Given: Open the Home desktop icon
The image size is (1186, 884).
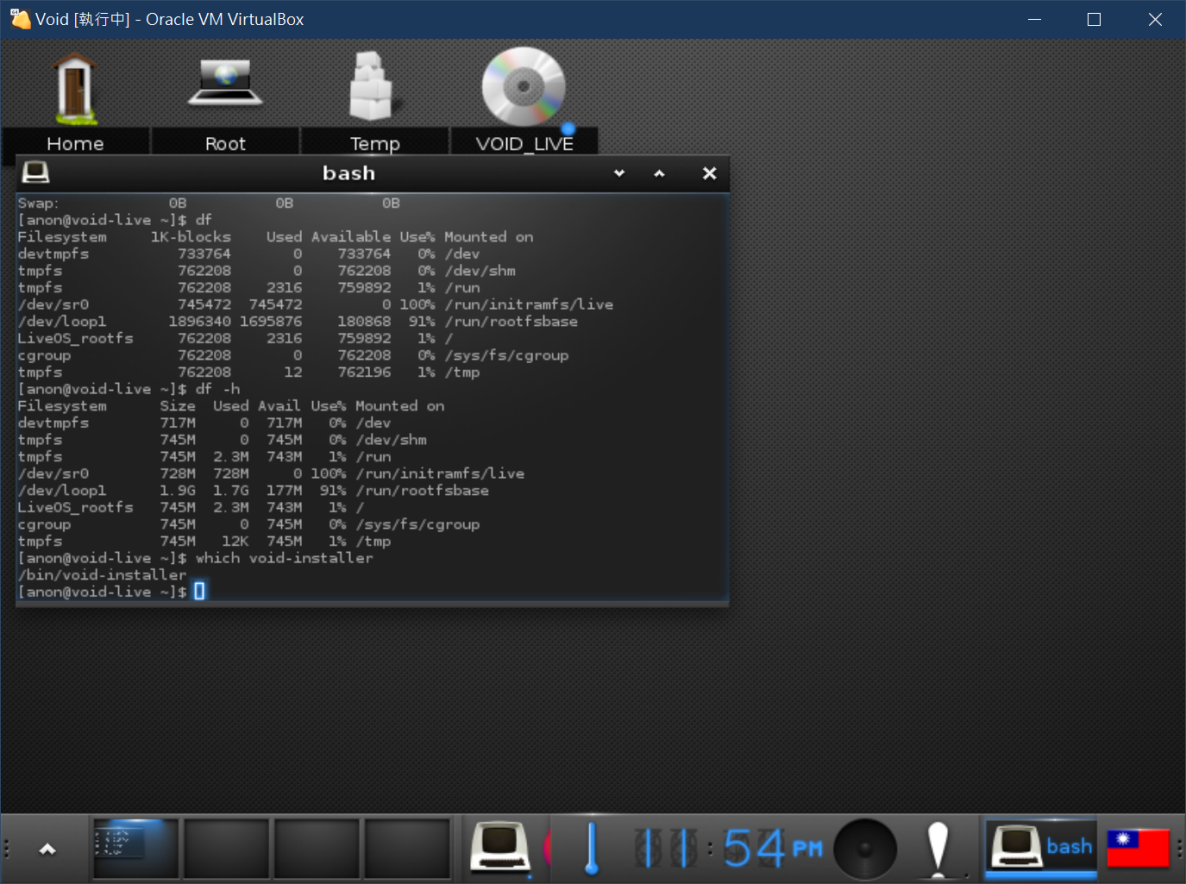Looking at the screenshot, I should coord(75,90).
